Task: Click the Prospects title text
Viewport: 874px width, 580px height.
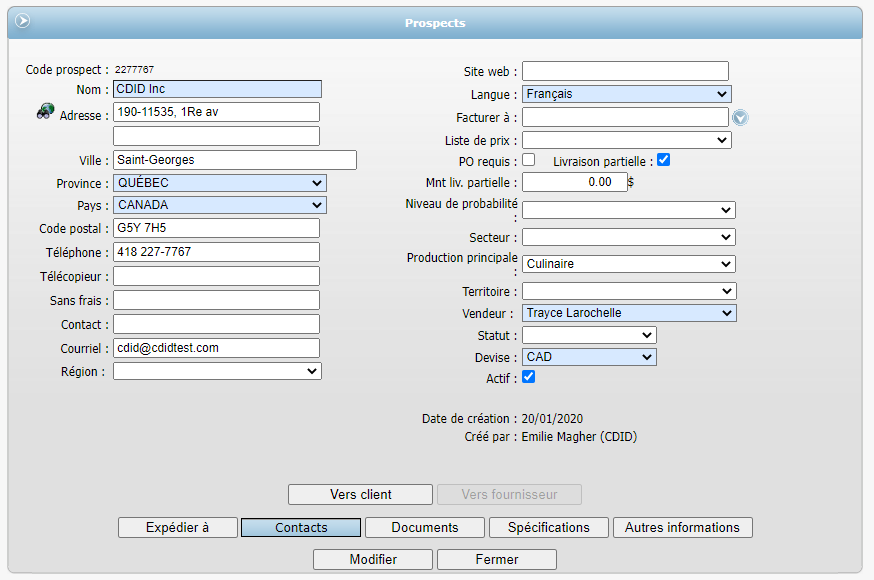Action: tap(435, 23)
